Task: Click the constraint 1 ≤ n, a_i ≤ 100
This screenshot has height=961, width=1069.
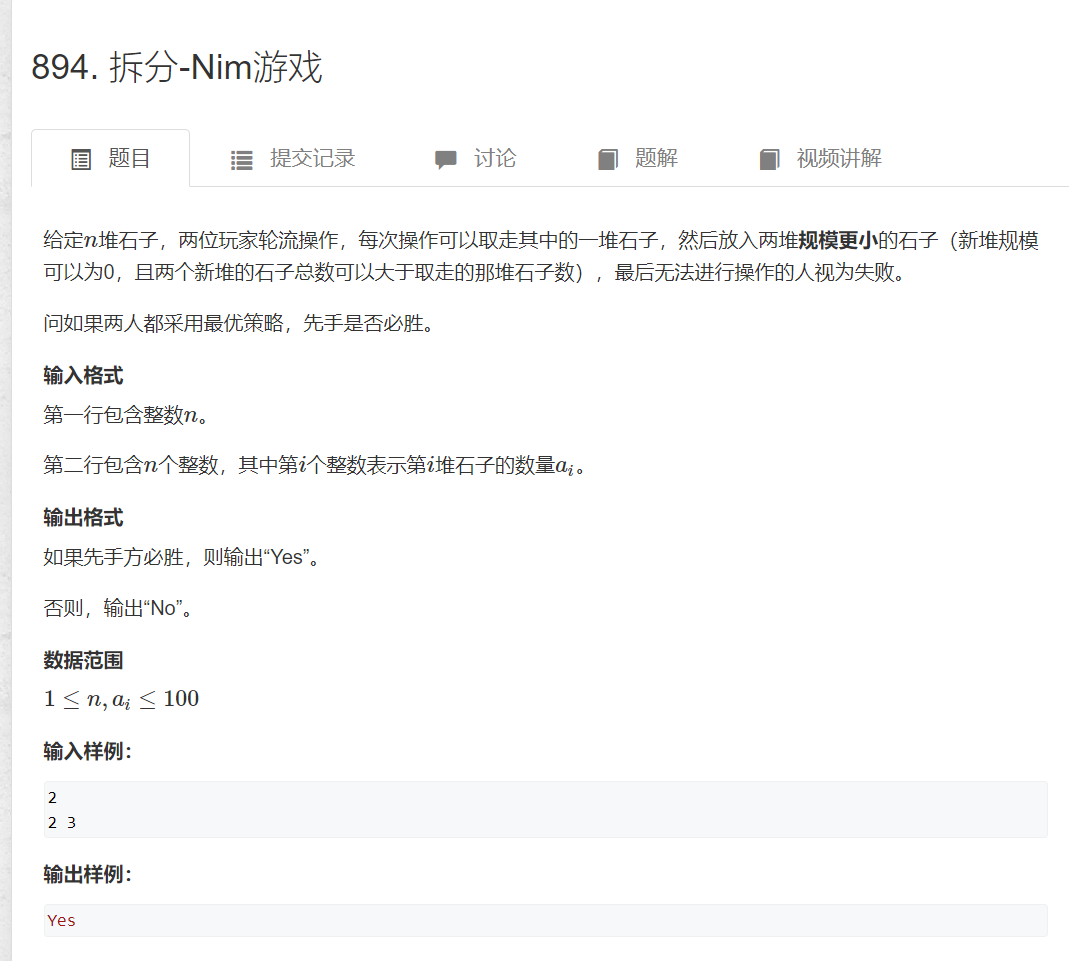Action: pyautogui.click(x=121, y=699)
